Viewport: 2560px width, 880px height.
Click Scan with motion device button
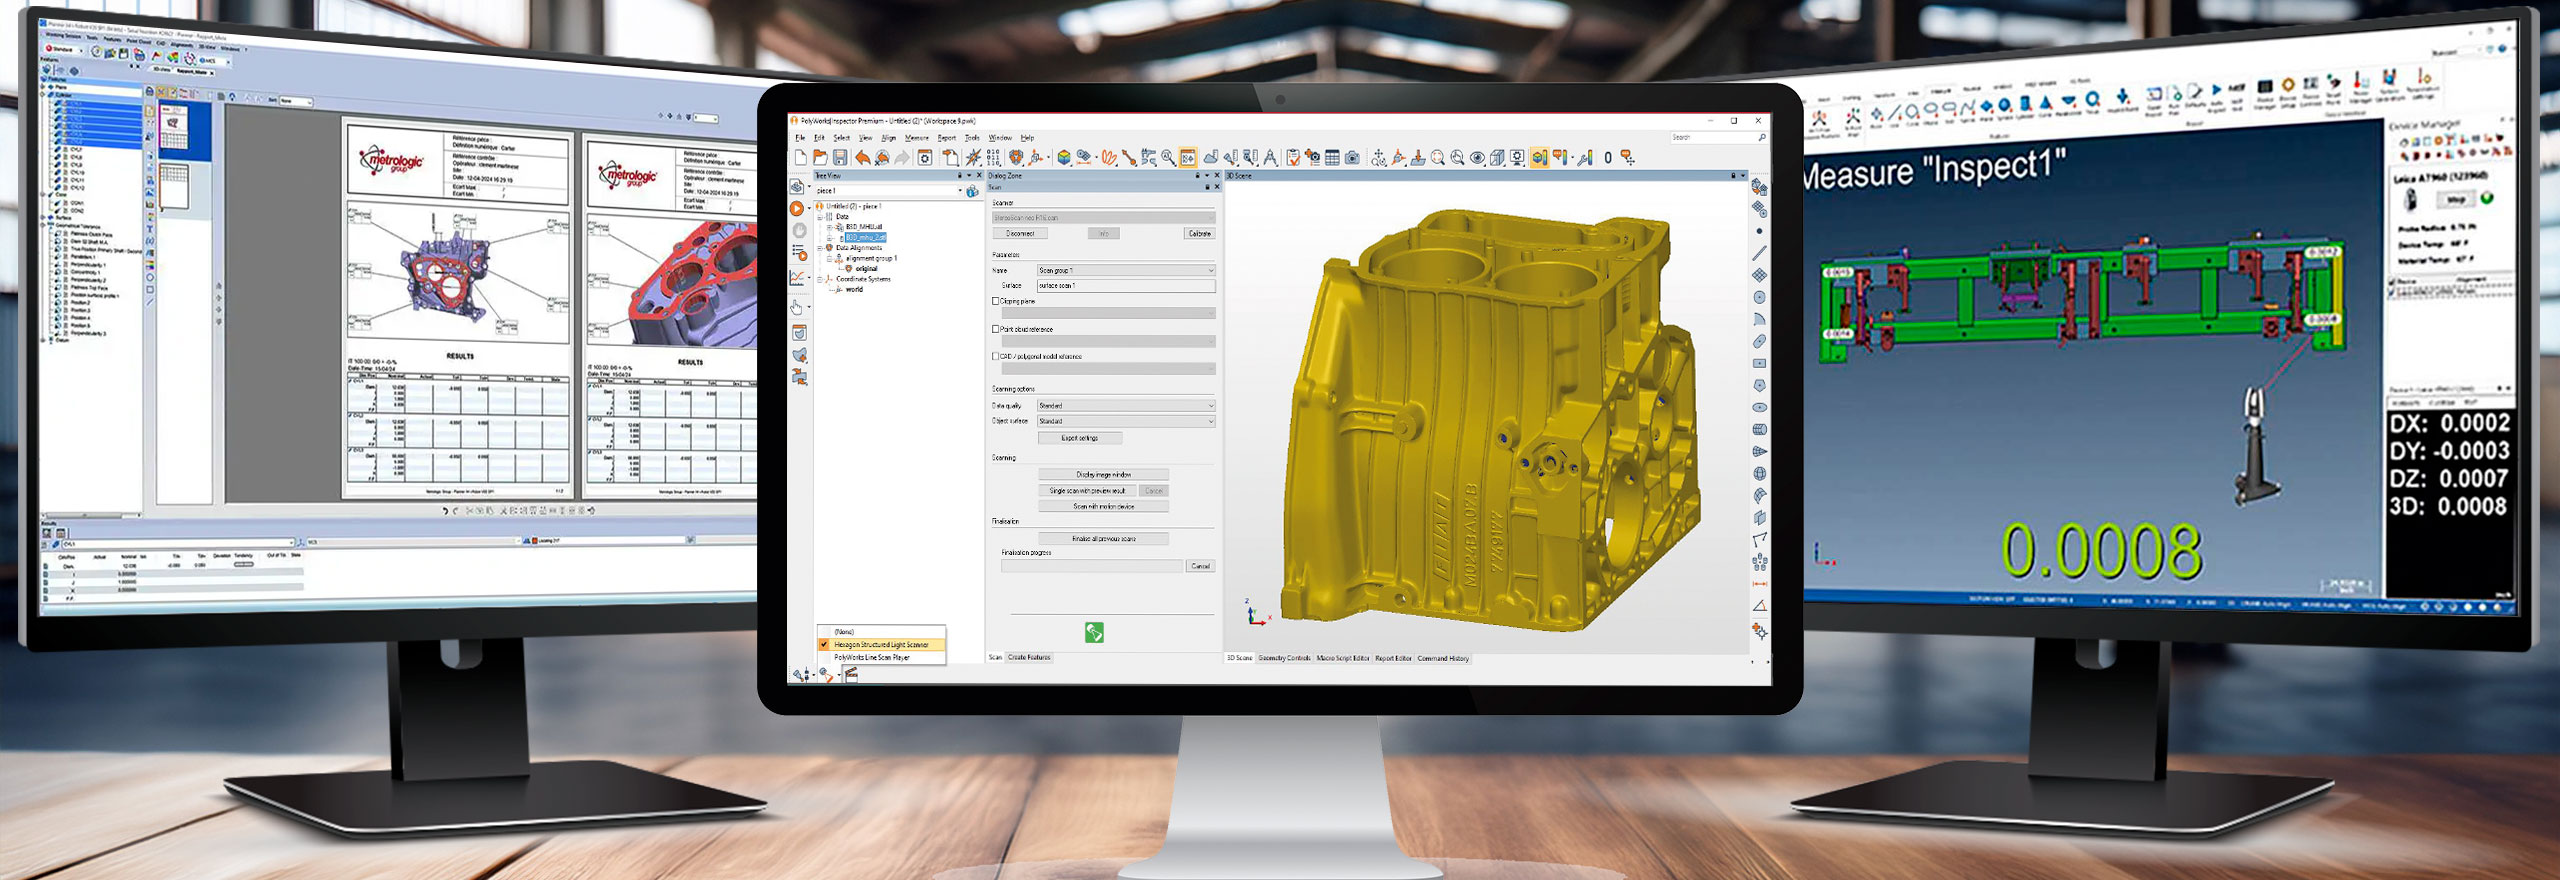coord(1104,506)
